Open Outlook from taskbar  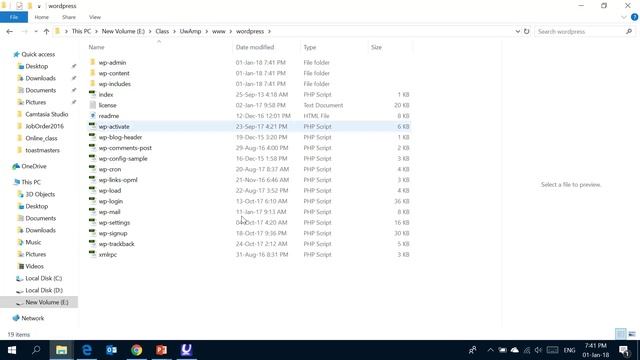click(111, 350)
